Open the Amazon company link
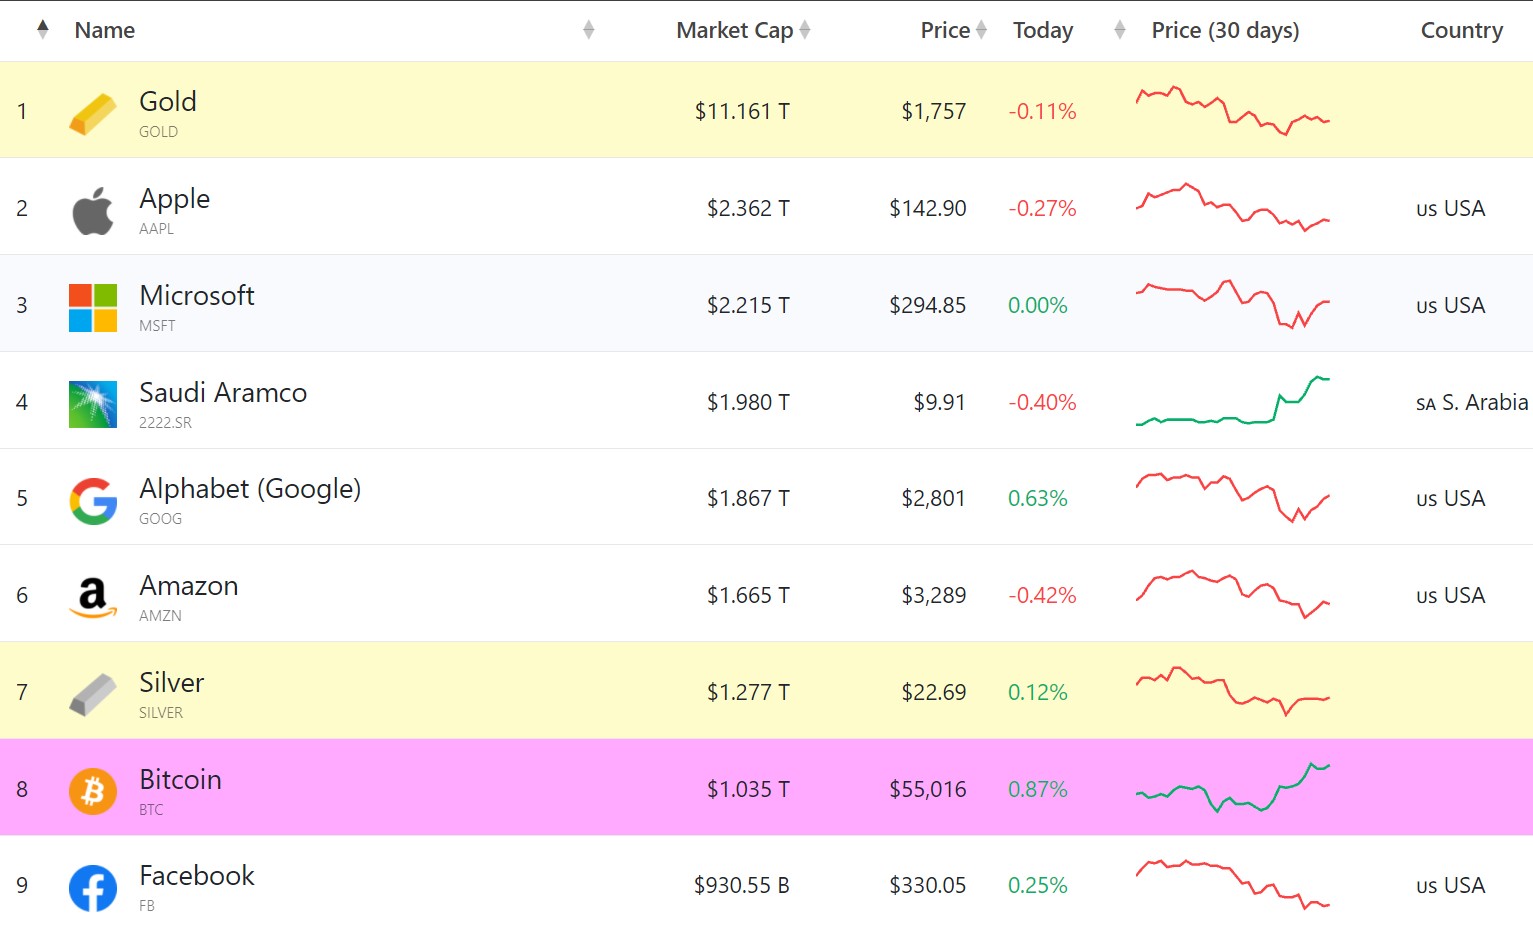This screenshot has width=1533, height=930. tap(189, 585)
